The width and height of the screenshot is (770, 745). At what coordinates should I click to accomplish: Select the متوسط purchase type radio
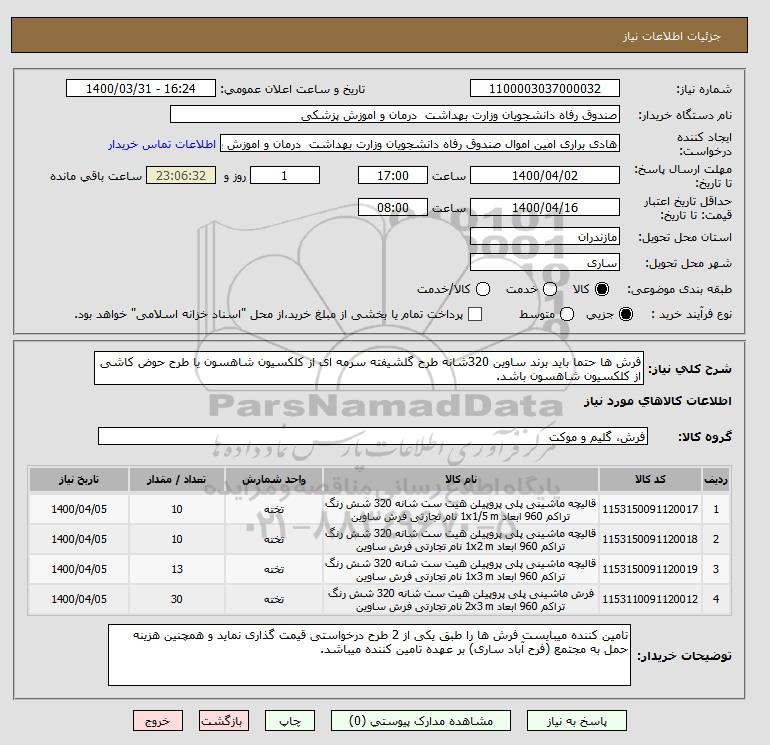click(567, 314)
